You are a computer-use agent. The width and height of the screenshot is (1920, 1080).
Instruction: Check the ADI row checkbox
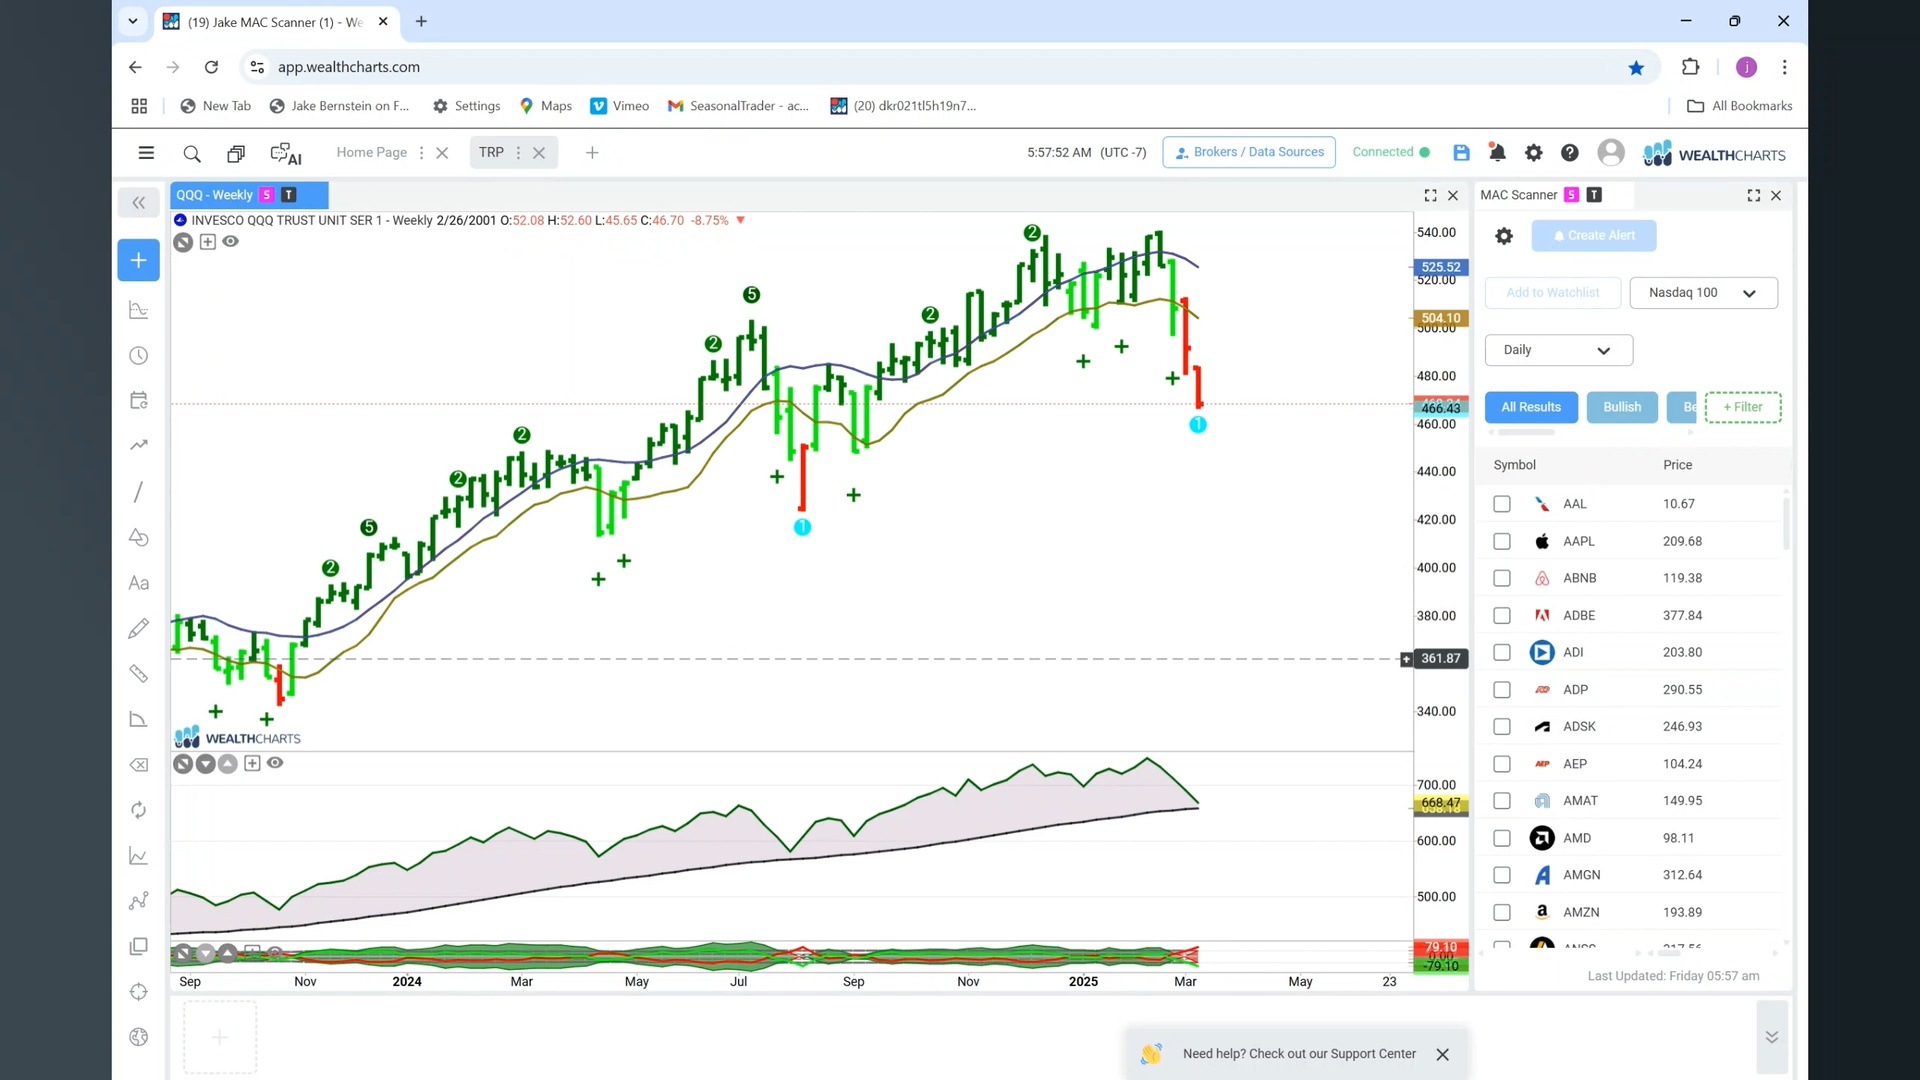point(1502,652)
